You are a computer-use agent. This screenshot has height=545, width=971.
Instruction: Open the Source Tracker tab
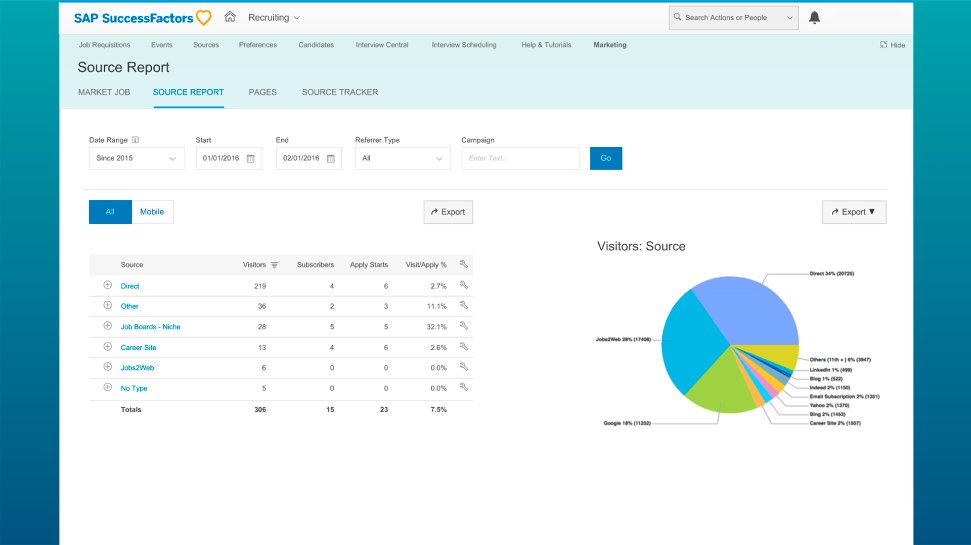click(340, 92)
